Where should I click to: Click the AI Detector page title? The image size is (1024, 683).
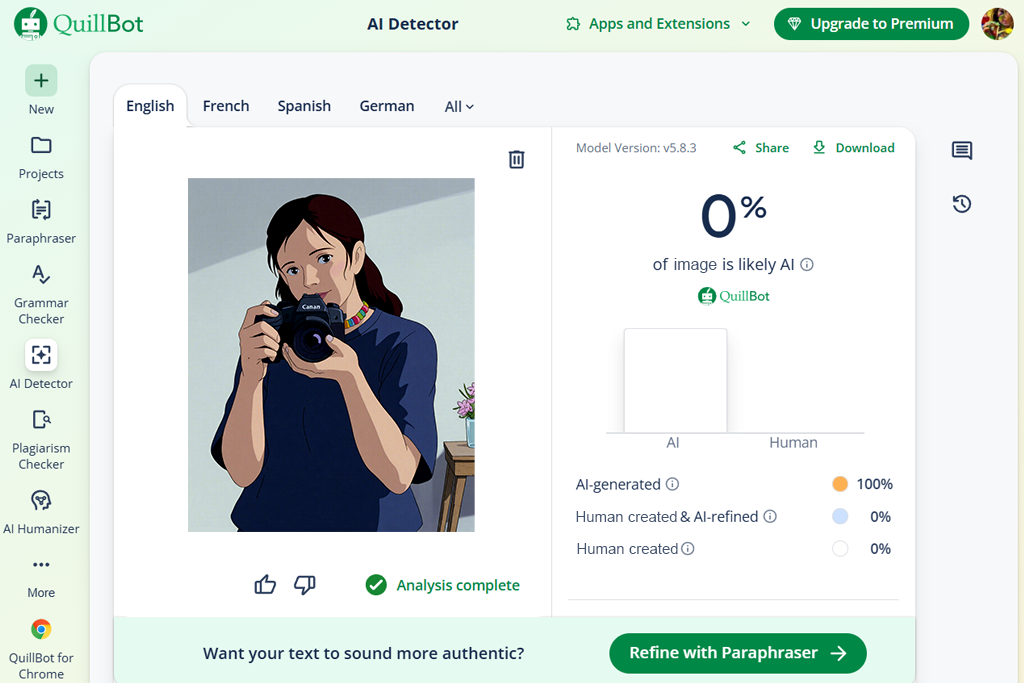pos(413,24)
